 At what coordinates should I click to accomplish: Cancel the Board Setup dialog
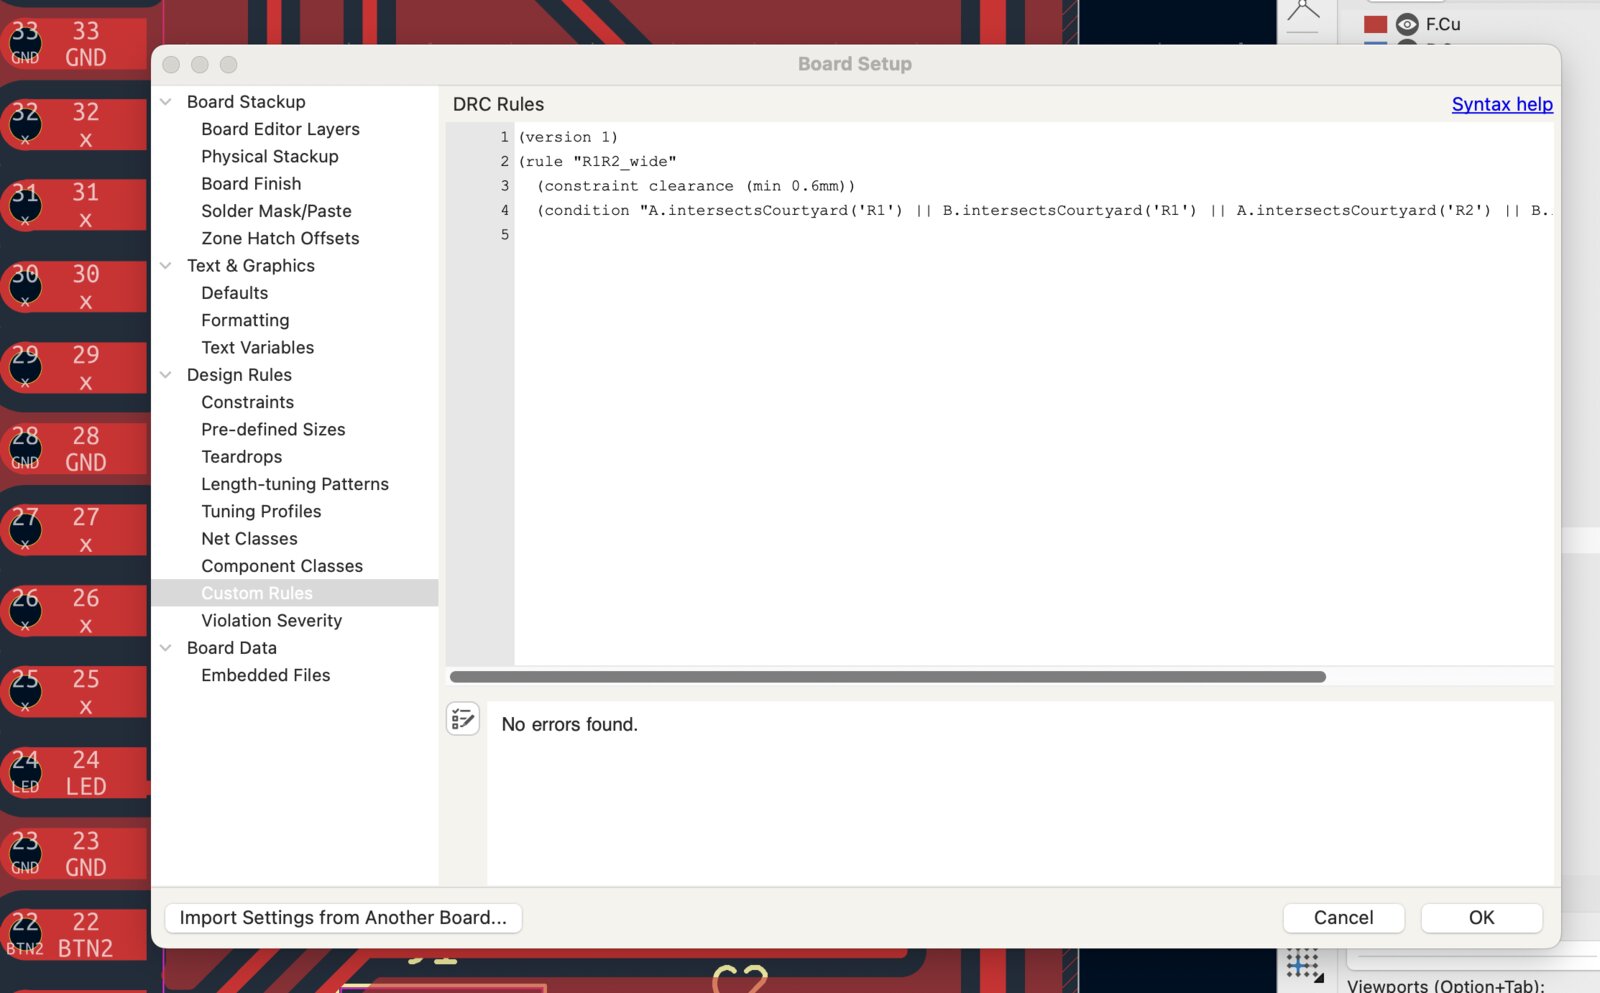coord(1343,918)
